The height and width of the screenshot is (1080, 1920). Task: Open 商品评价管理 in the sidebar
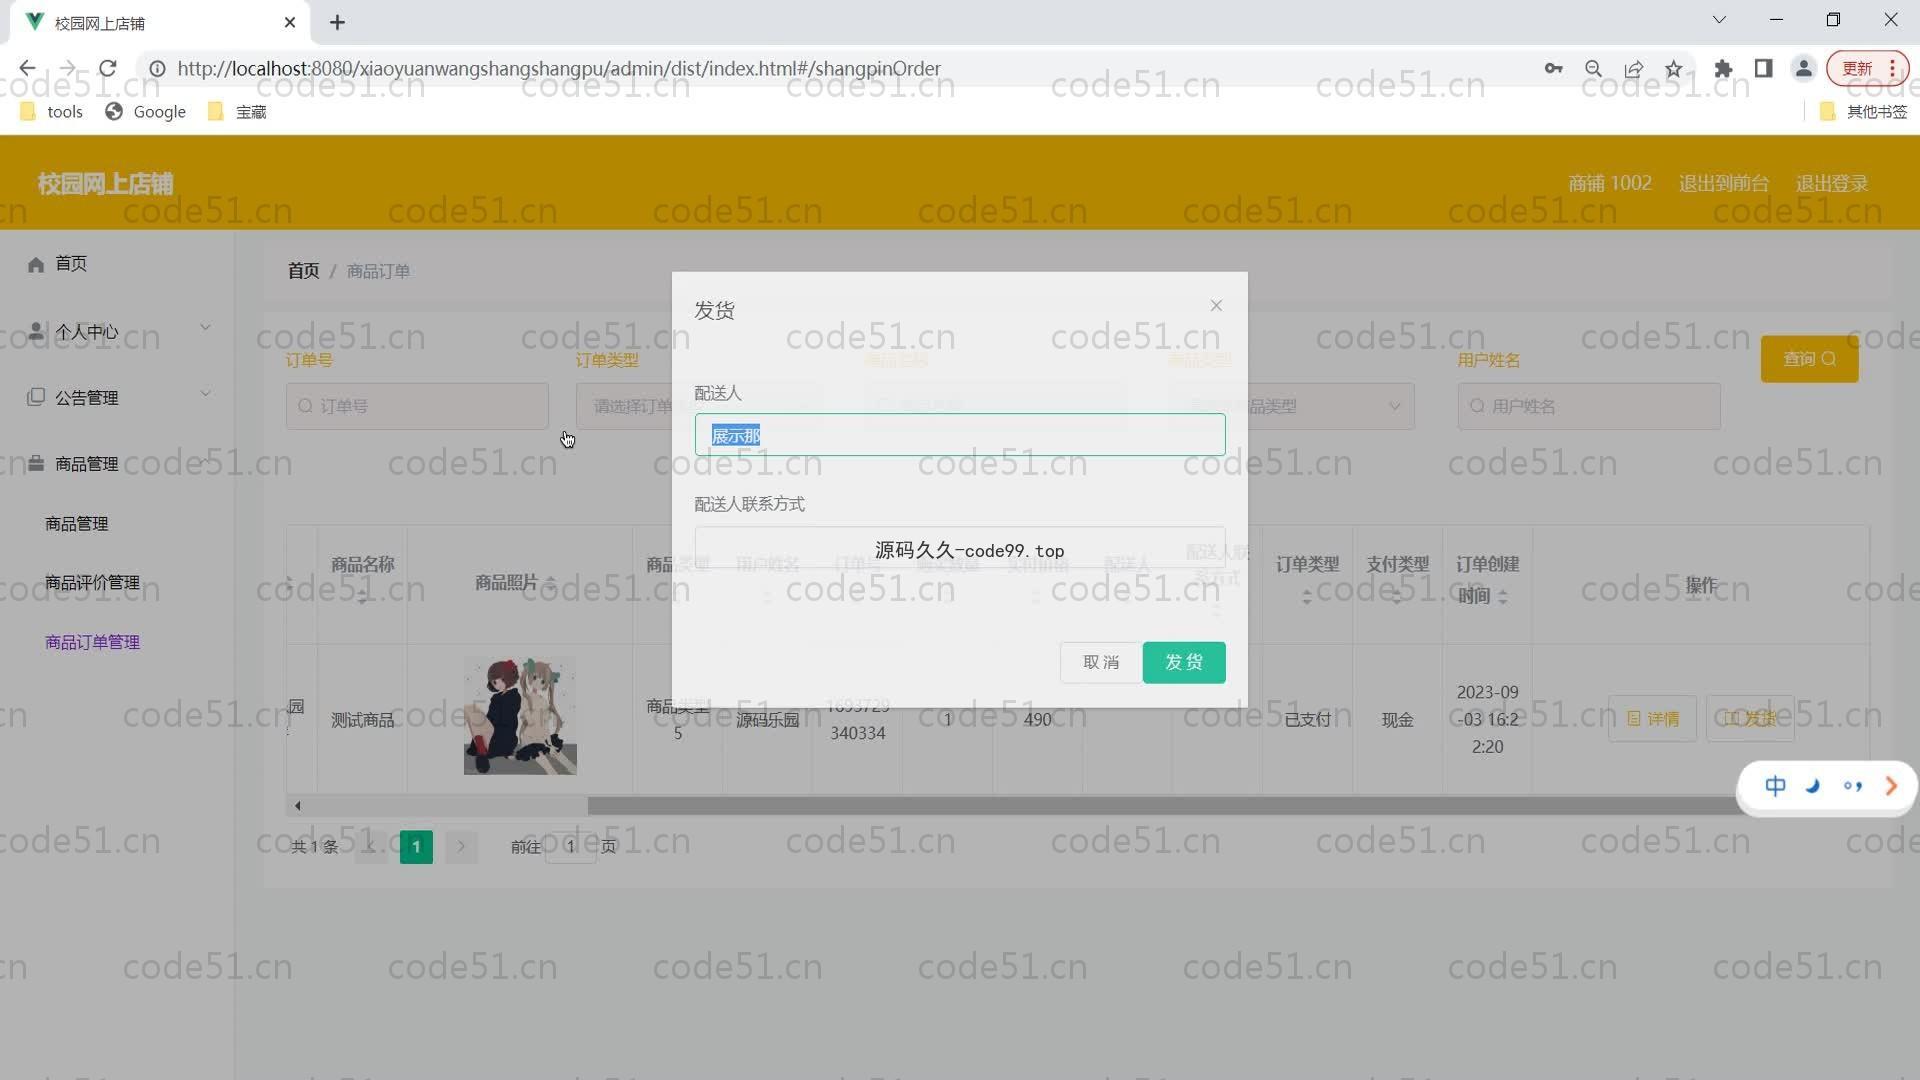[x=92, y=582]
